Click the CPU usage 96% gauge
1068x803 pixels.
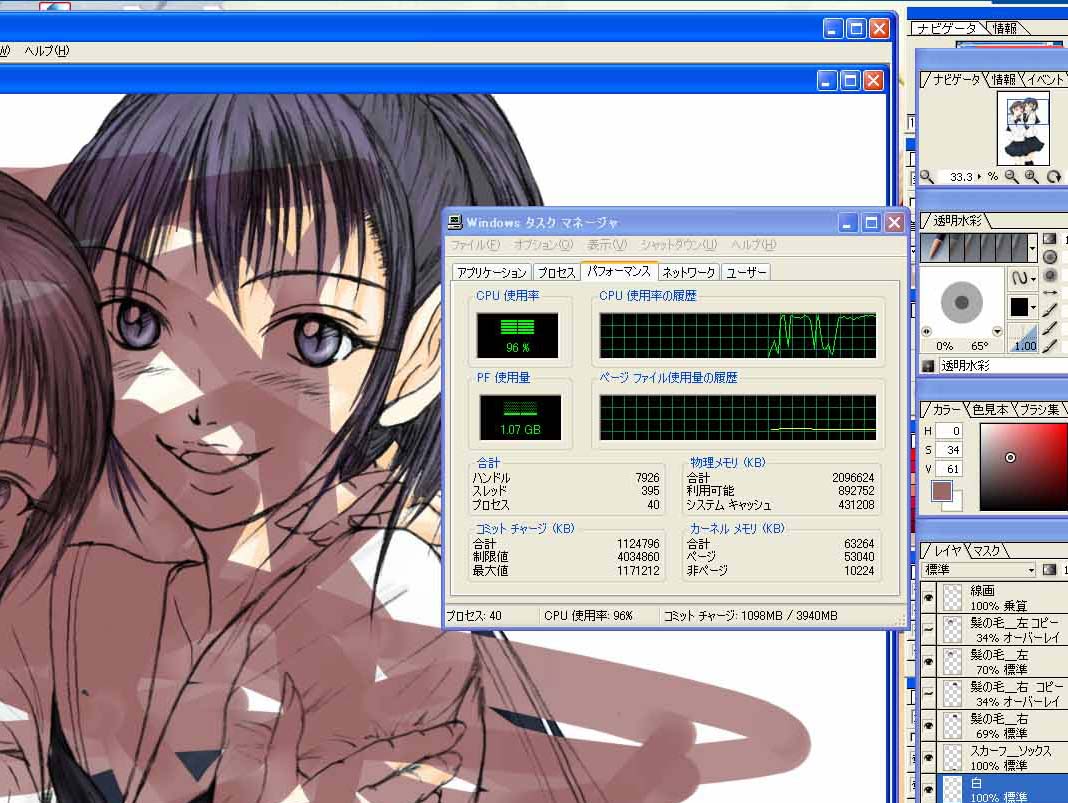pyautogui.click(x=518, y=334)
